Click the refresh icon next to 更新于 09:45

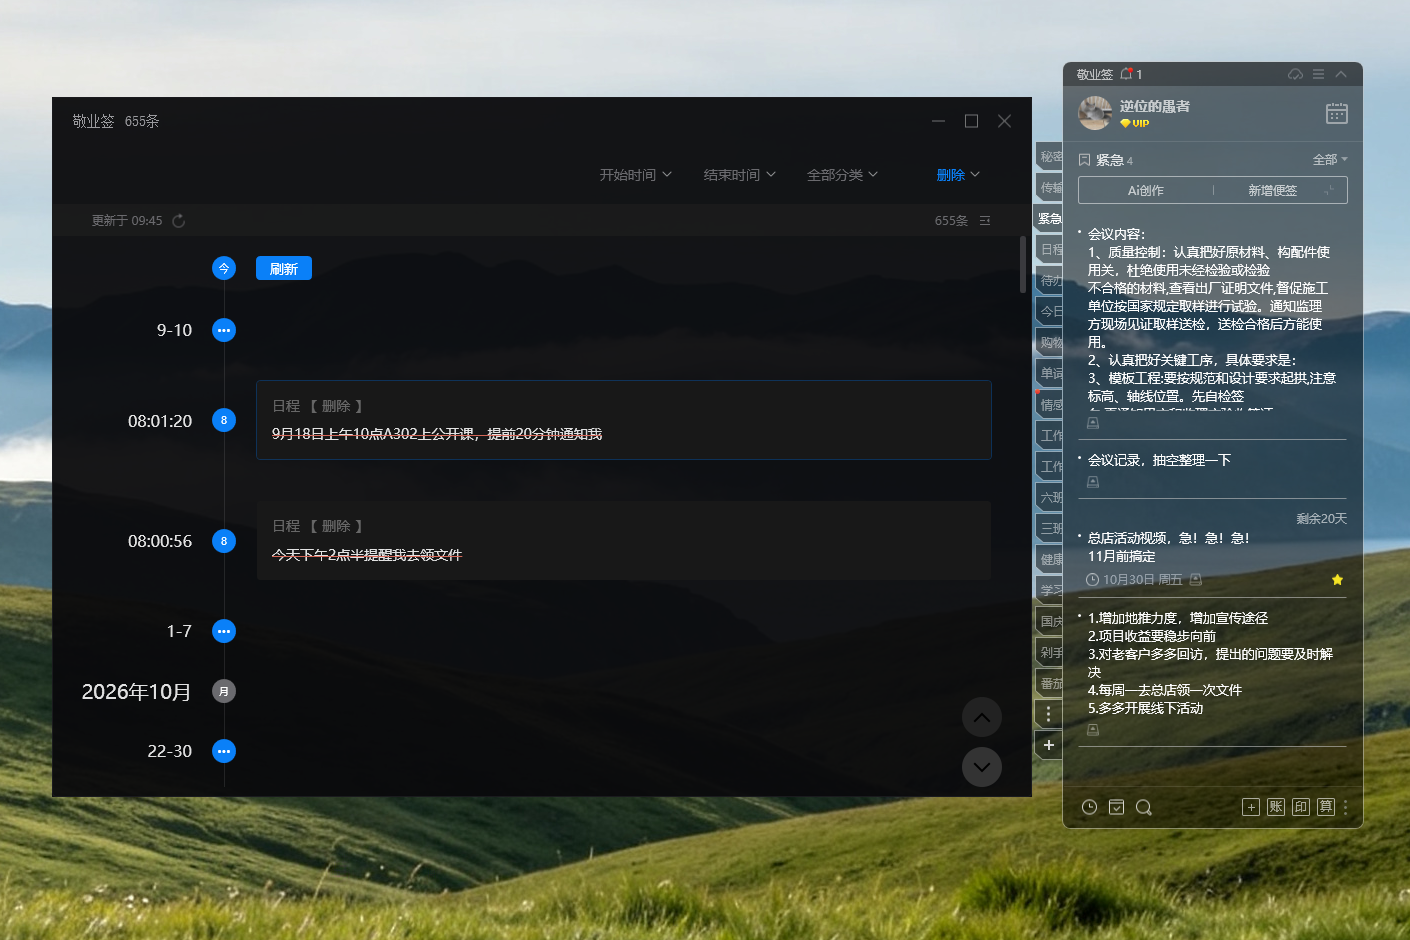(179, 221)
